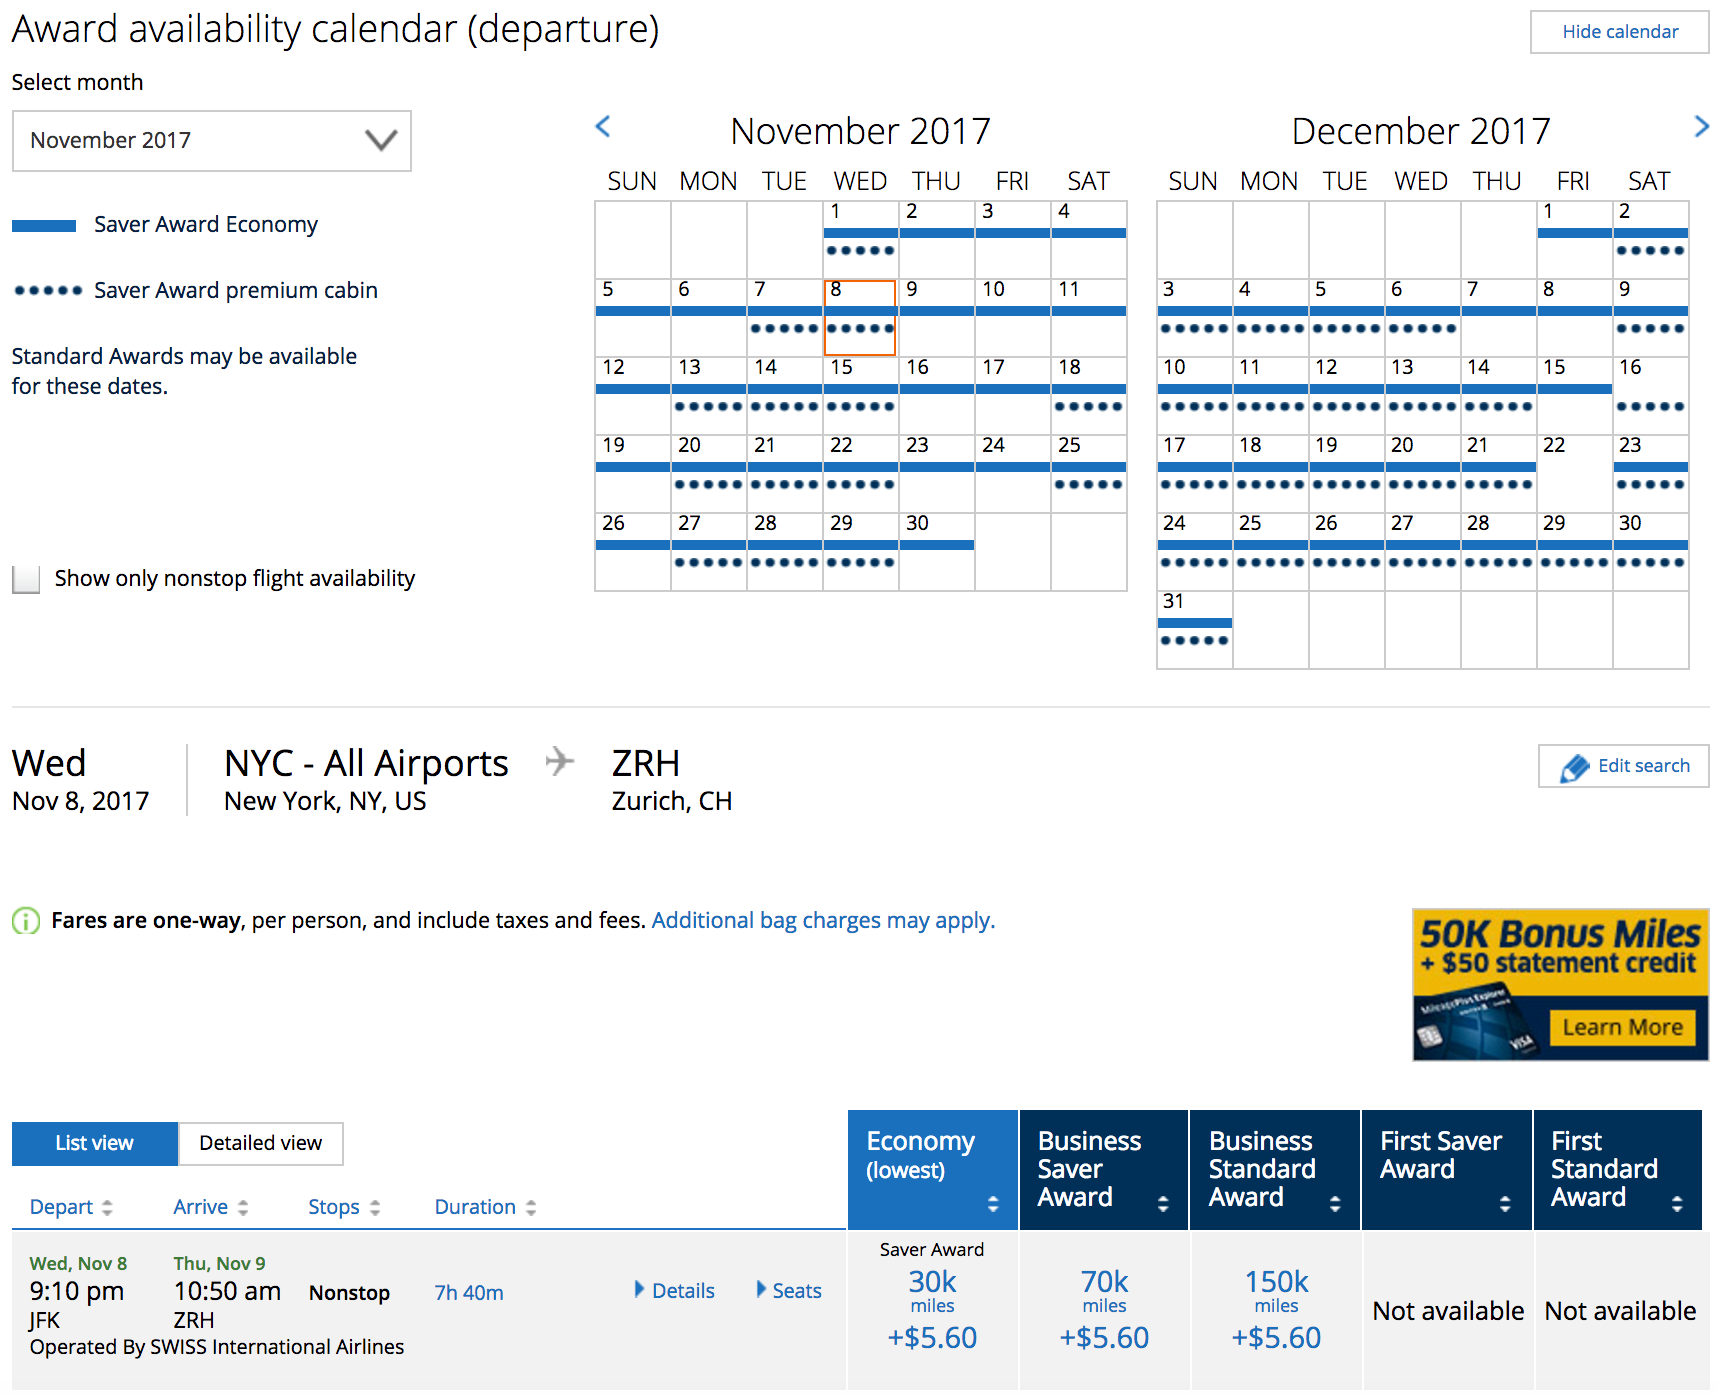Viewport: 1718px width, 1394px height.
Task: Select November 8 in the calendar
Action: pos(860,318)
